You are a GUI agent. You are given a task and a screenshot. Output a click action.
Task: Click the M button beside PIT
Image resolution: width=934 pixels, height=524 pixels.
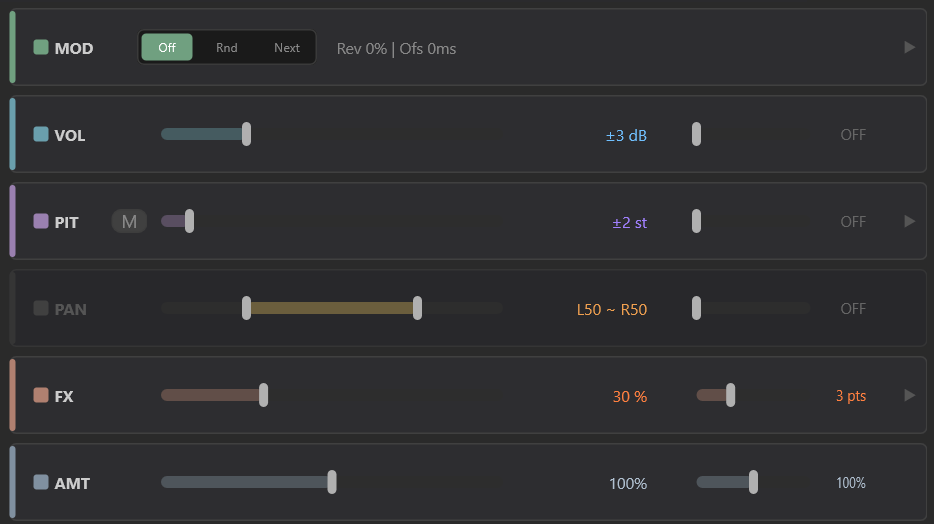pyautogui.click(x=129, y=222)
